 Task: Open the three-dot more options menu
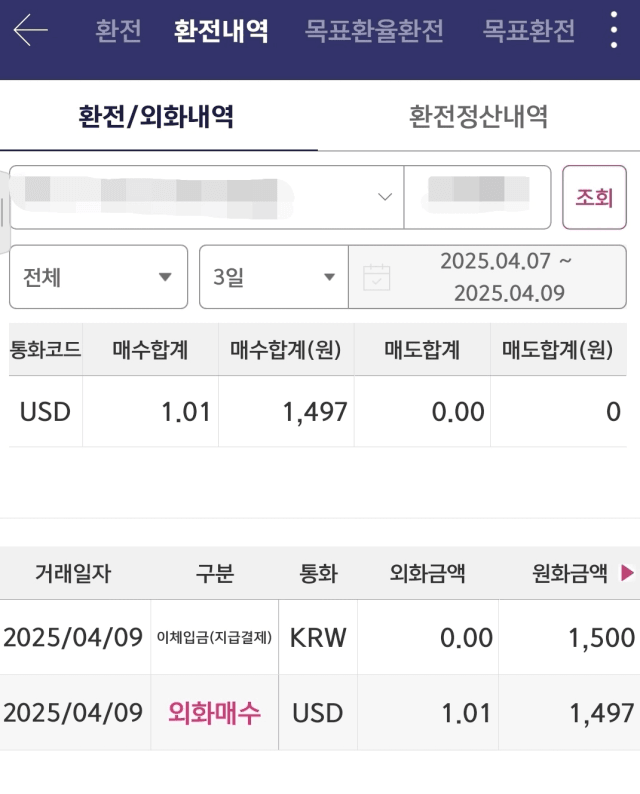pos(614,30)
